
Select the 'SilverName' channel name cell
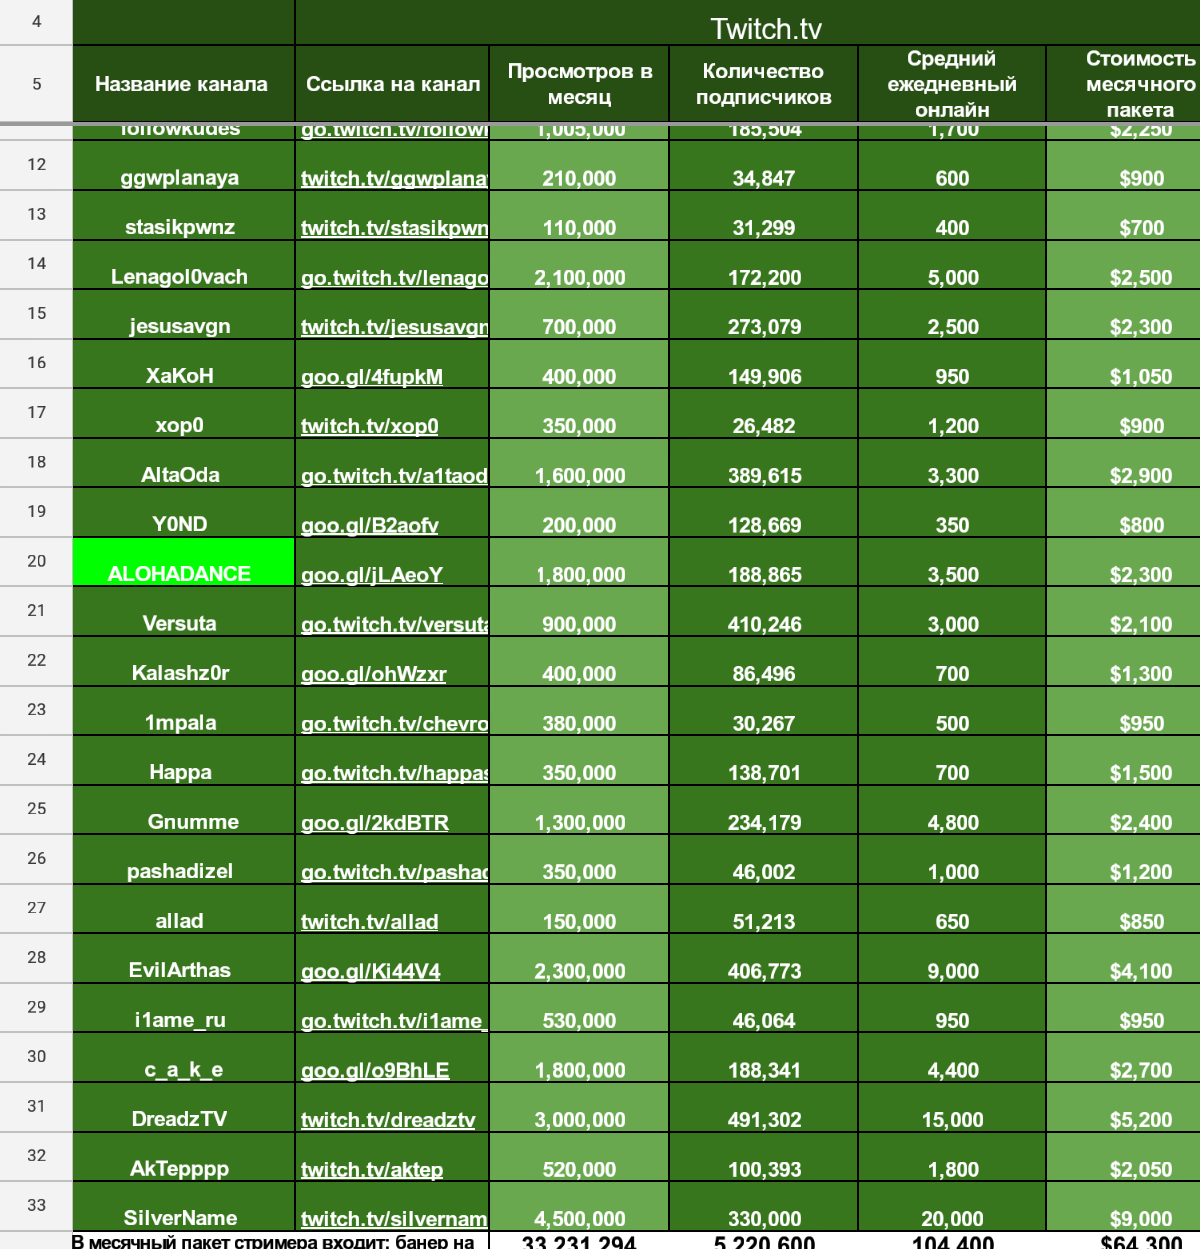point(184,1207)
